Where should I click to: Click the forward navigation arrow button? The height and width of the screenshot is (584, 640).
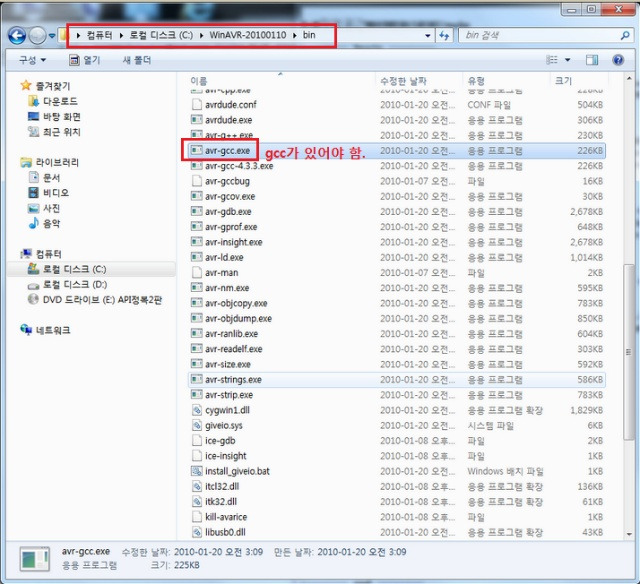coord(37,36)
